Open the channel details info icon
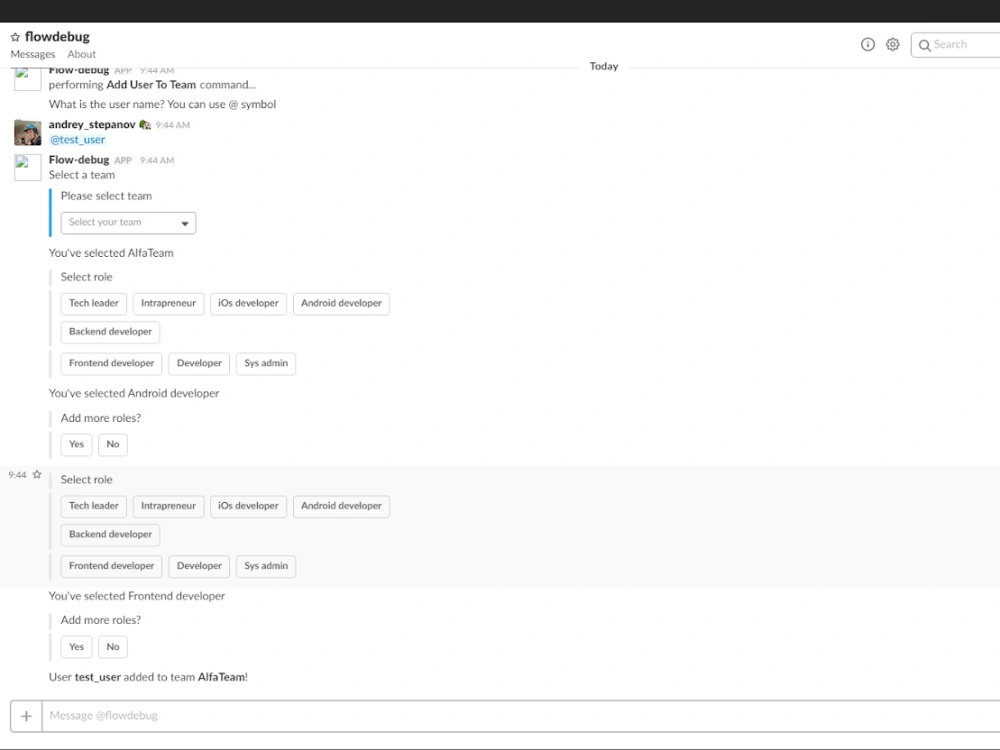 pyautogui.click(x=867, y=44)
